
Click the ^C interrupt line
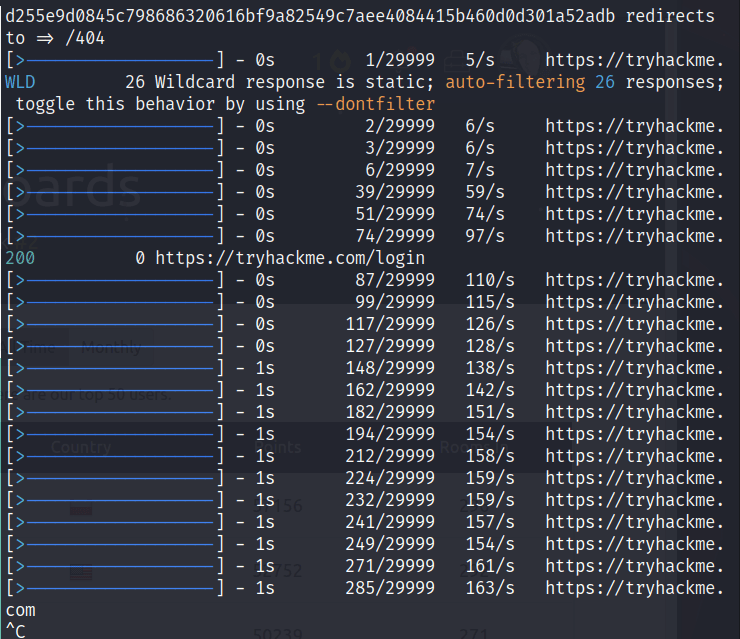click(x=15, y=630)
